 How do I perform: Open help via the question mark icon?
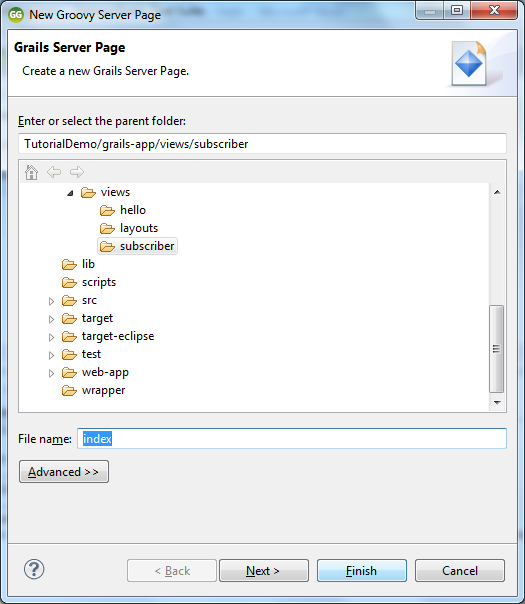coord(34,569)
